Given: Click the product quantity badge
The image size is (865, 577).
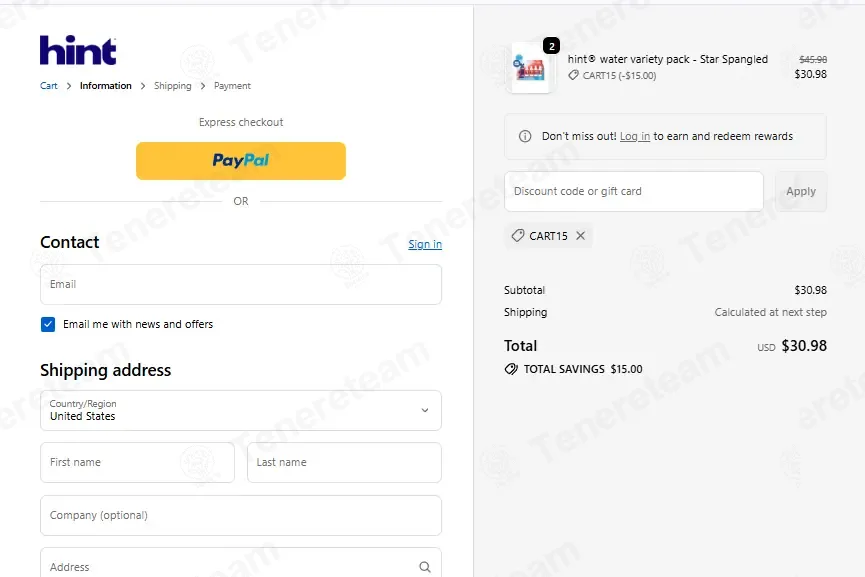Looking at the screenshot, I should [551, 46].
